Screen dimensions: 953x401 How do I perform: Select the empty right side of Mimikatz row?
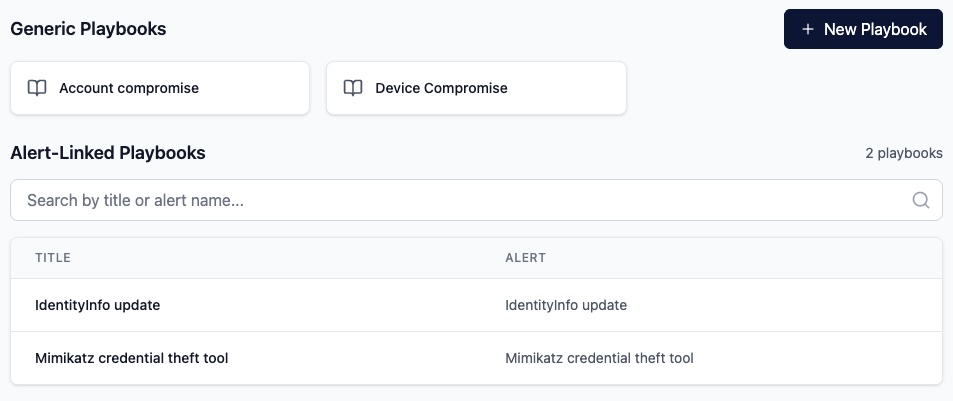pyautogui.click(x=820, y=358)
